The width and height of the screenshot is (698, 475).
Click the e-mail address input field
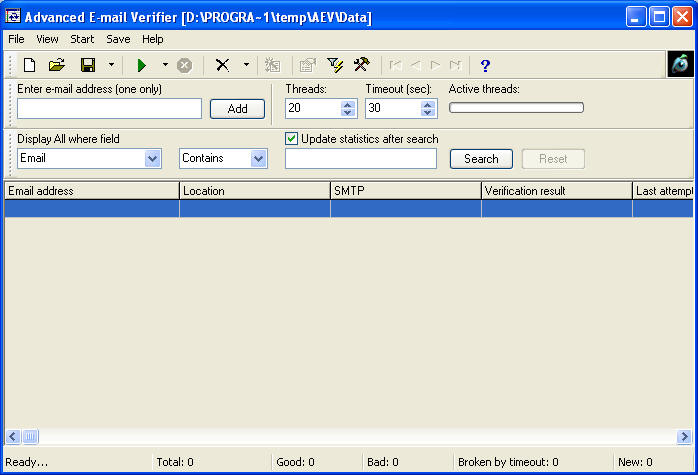[110, 109]
